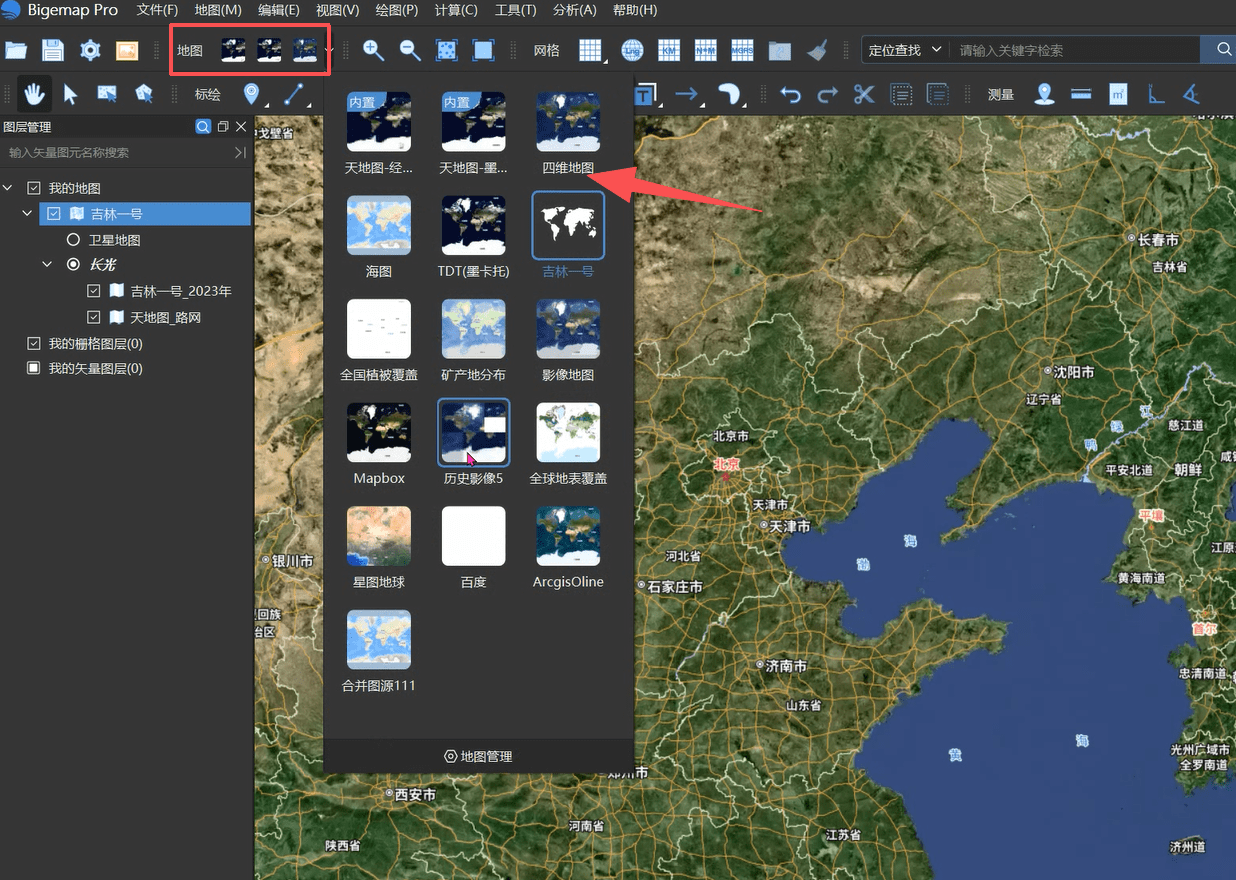Open file with the folder icon
This screenshot has height=880, width=1236.
point(16,50)
